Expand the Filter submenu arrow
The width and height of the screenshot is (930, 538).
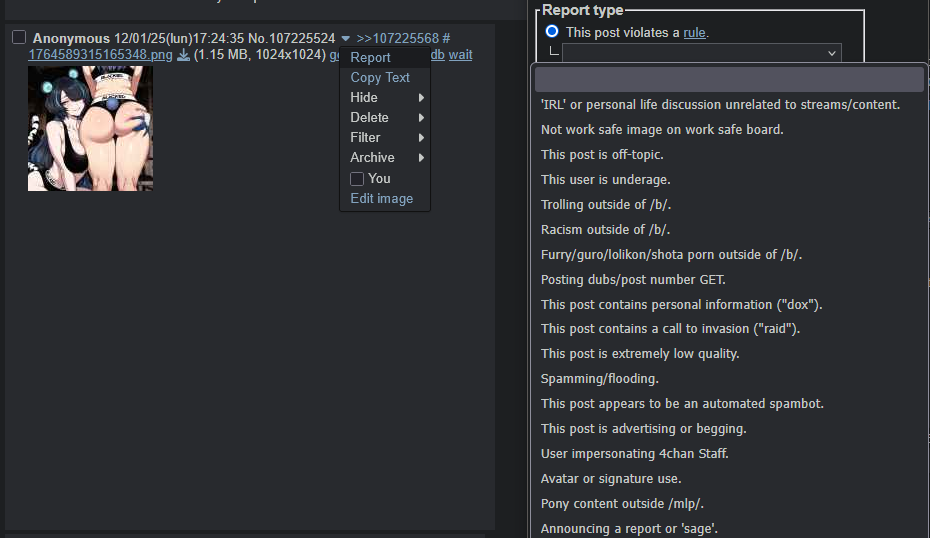(x=421, y=138)
